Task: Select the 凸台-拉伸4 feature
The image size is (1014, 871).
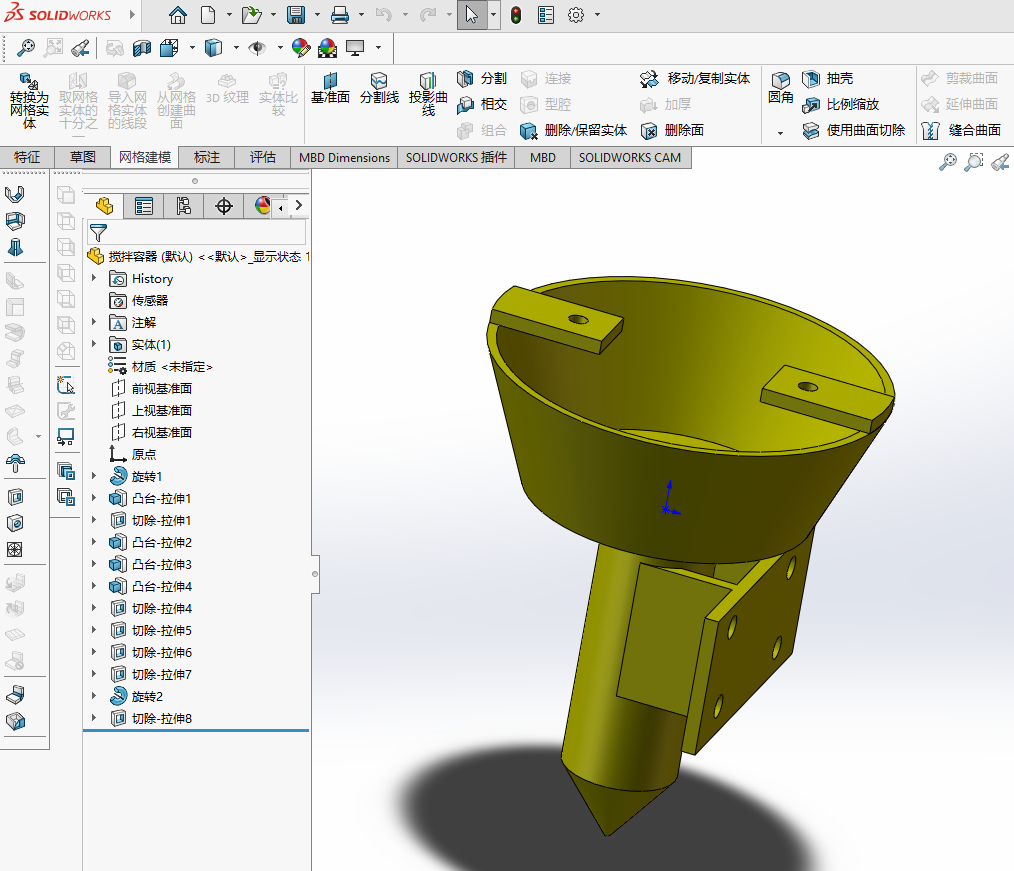Action: pos(151,586)
